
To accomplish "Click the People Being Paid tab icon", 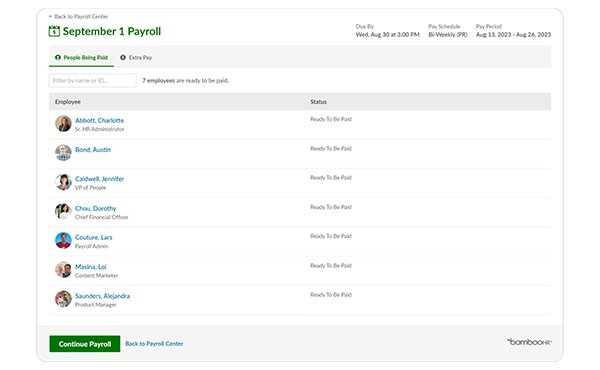I will [x=58, y=57].
